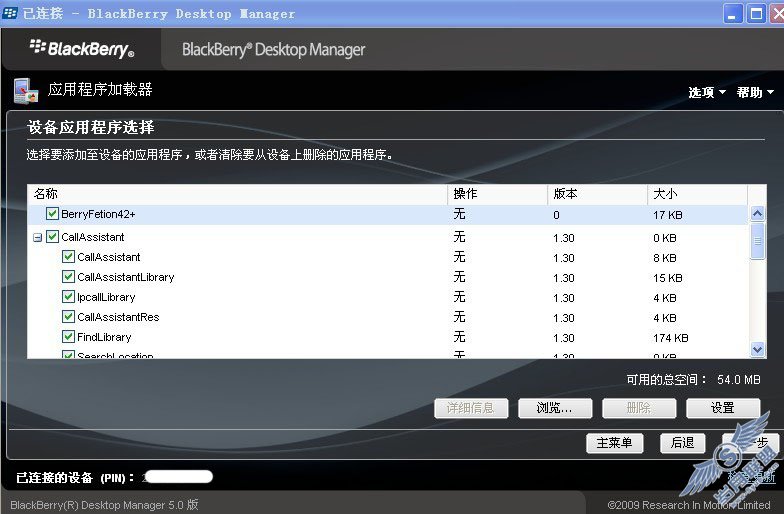
Task: Uncheck the child CallAssistant 8 KB checkbox
Action: (68, 256)
